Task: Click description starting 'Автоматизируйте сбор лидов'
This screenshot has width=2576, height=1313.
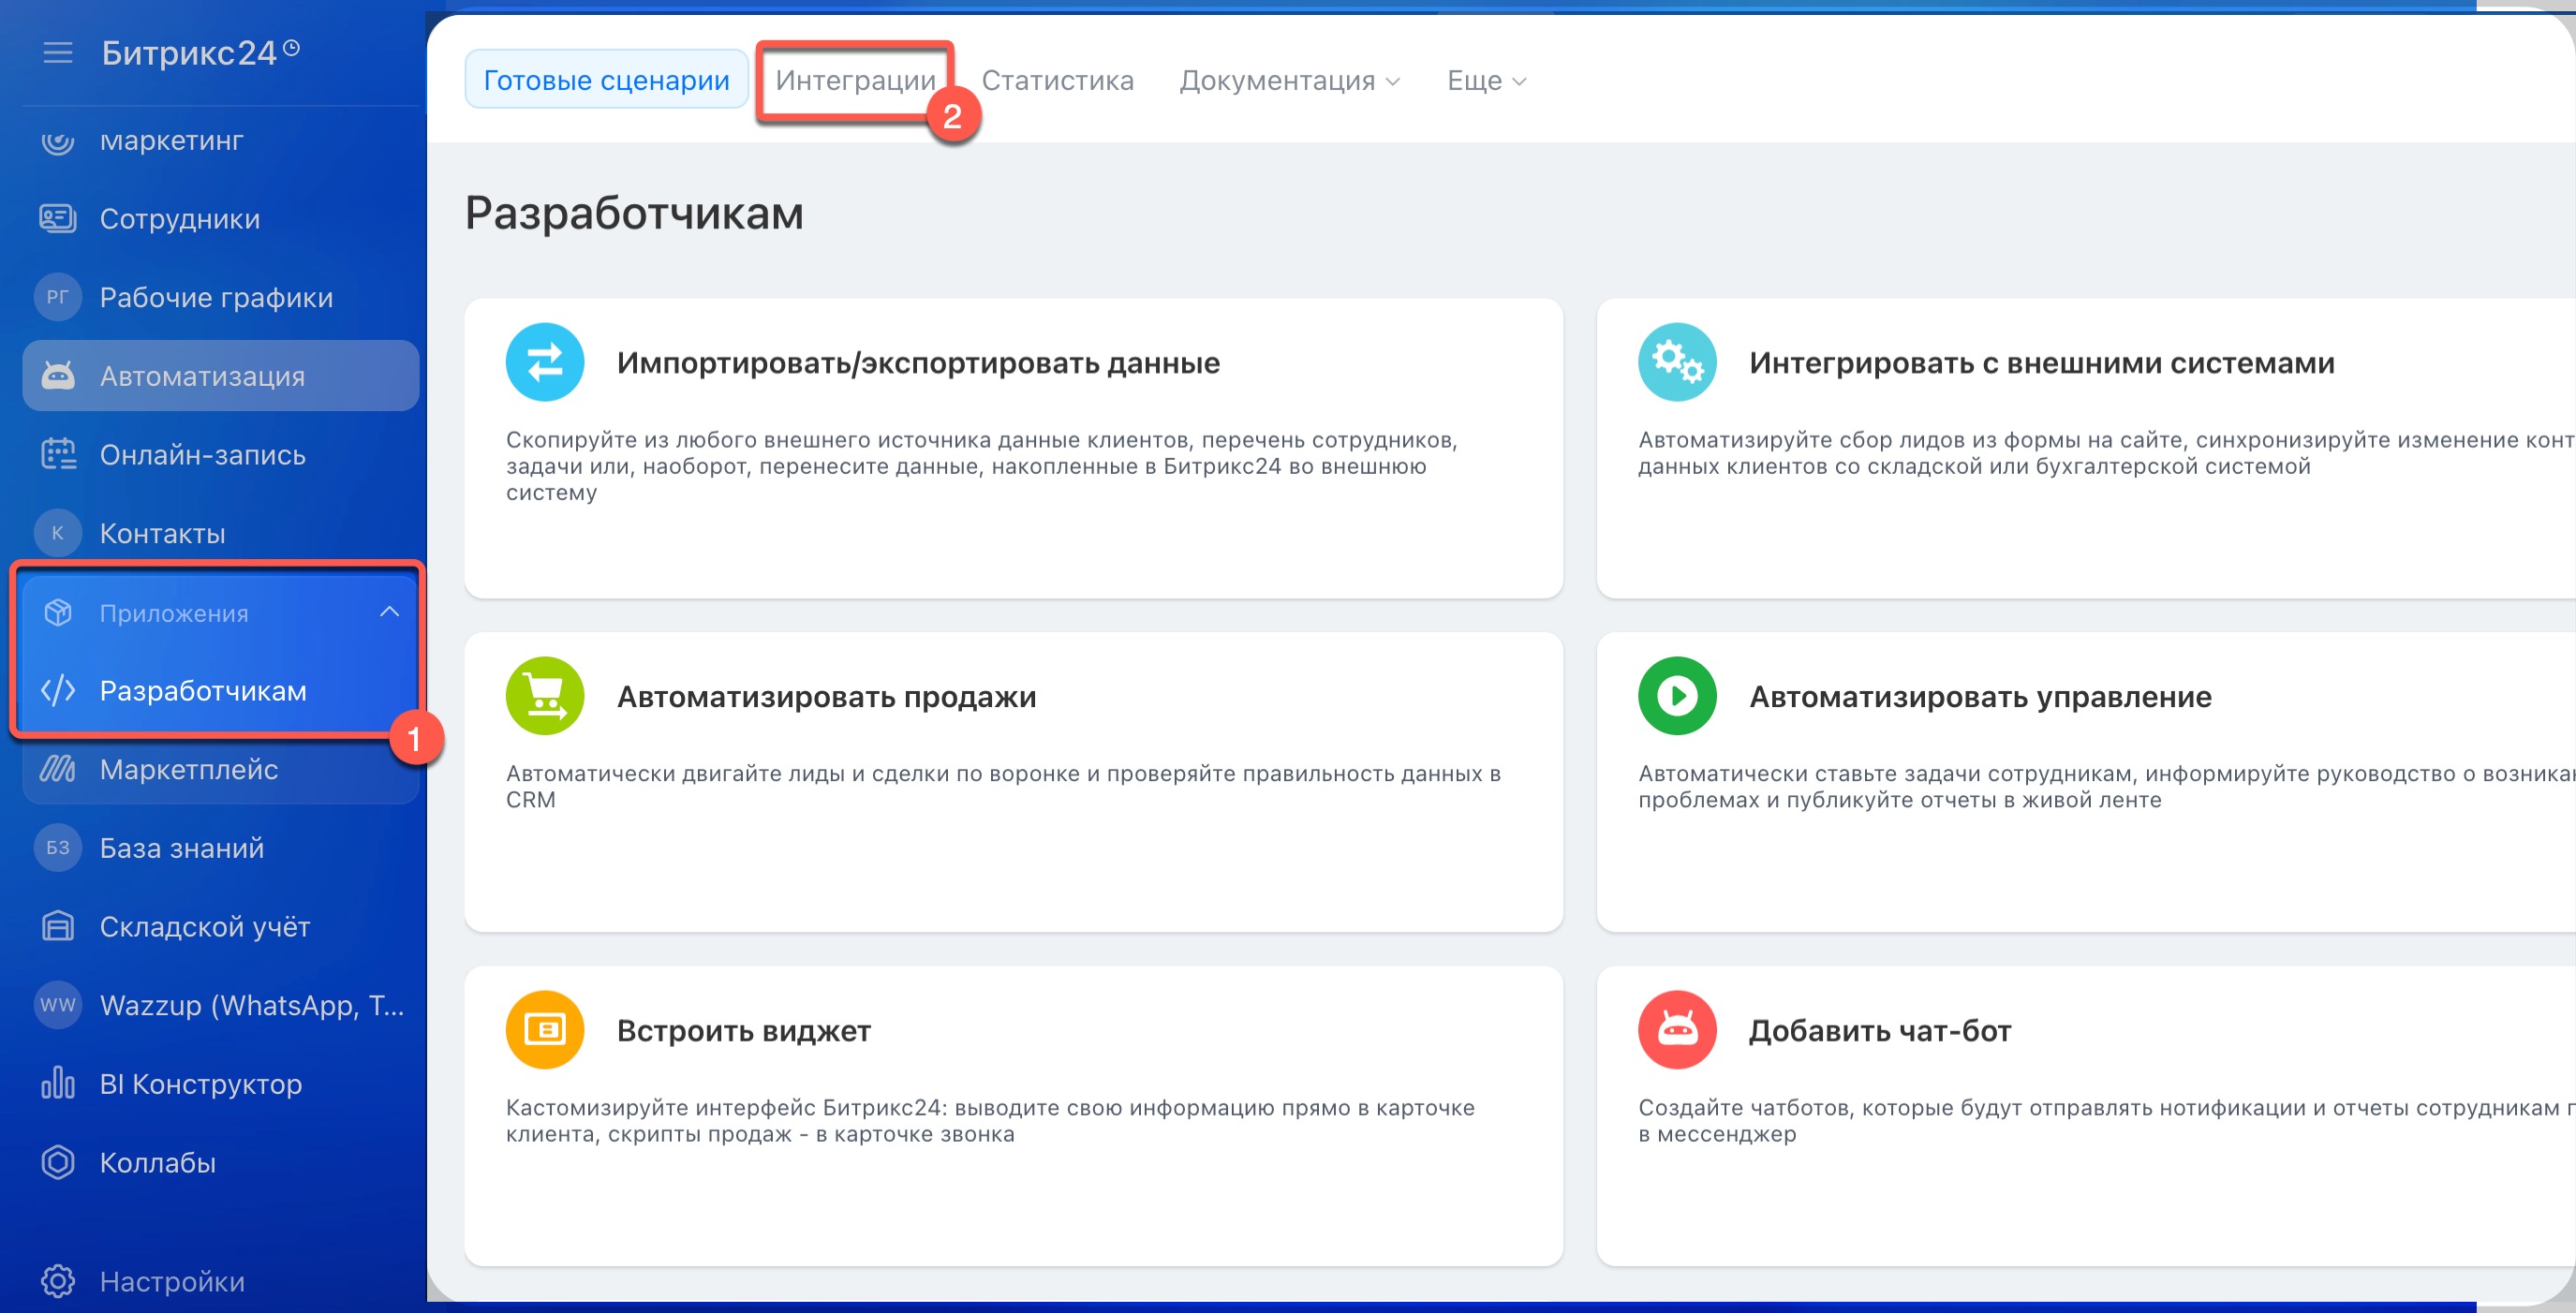Action: pyautogui.click(x=2106, y=452)
